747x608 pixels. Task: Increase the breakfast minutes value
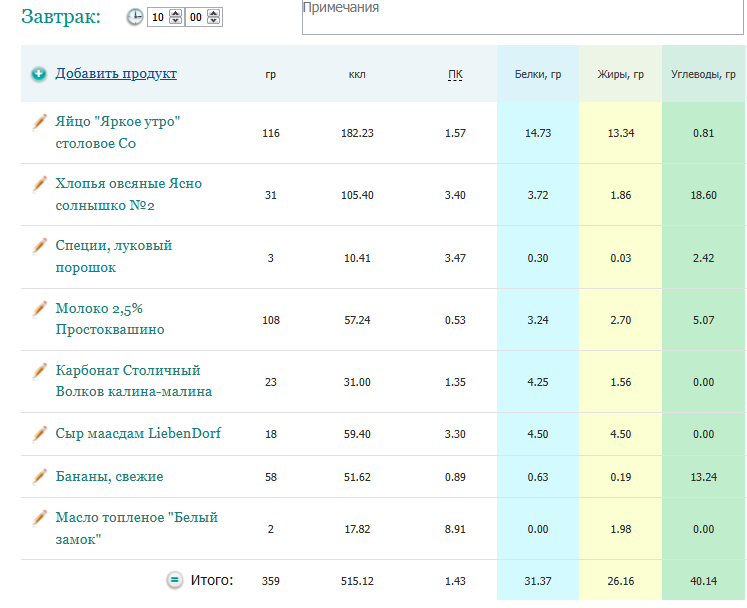(214, 13)
